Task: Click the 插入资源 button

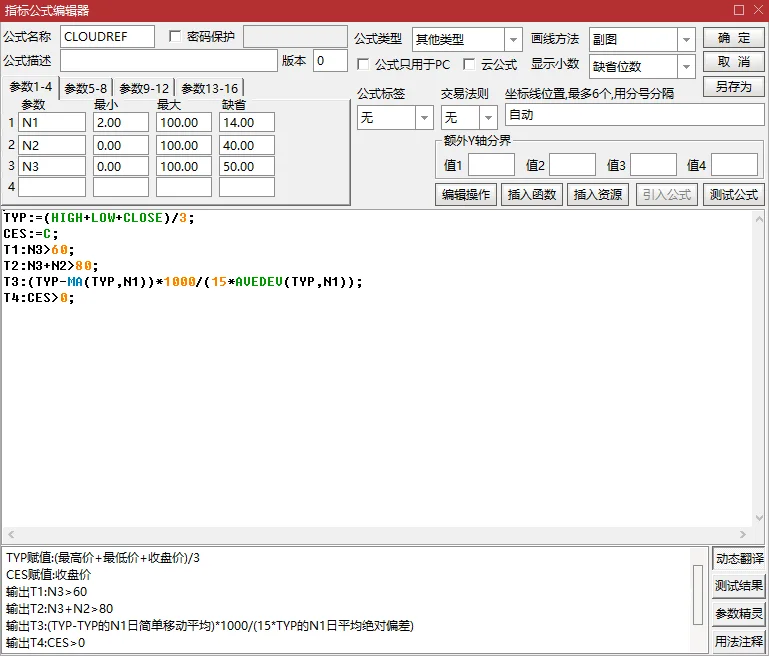Action: (x=598, y=195)
